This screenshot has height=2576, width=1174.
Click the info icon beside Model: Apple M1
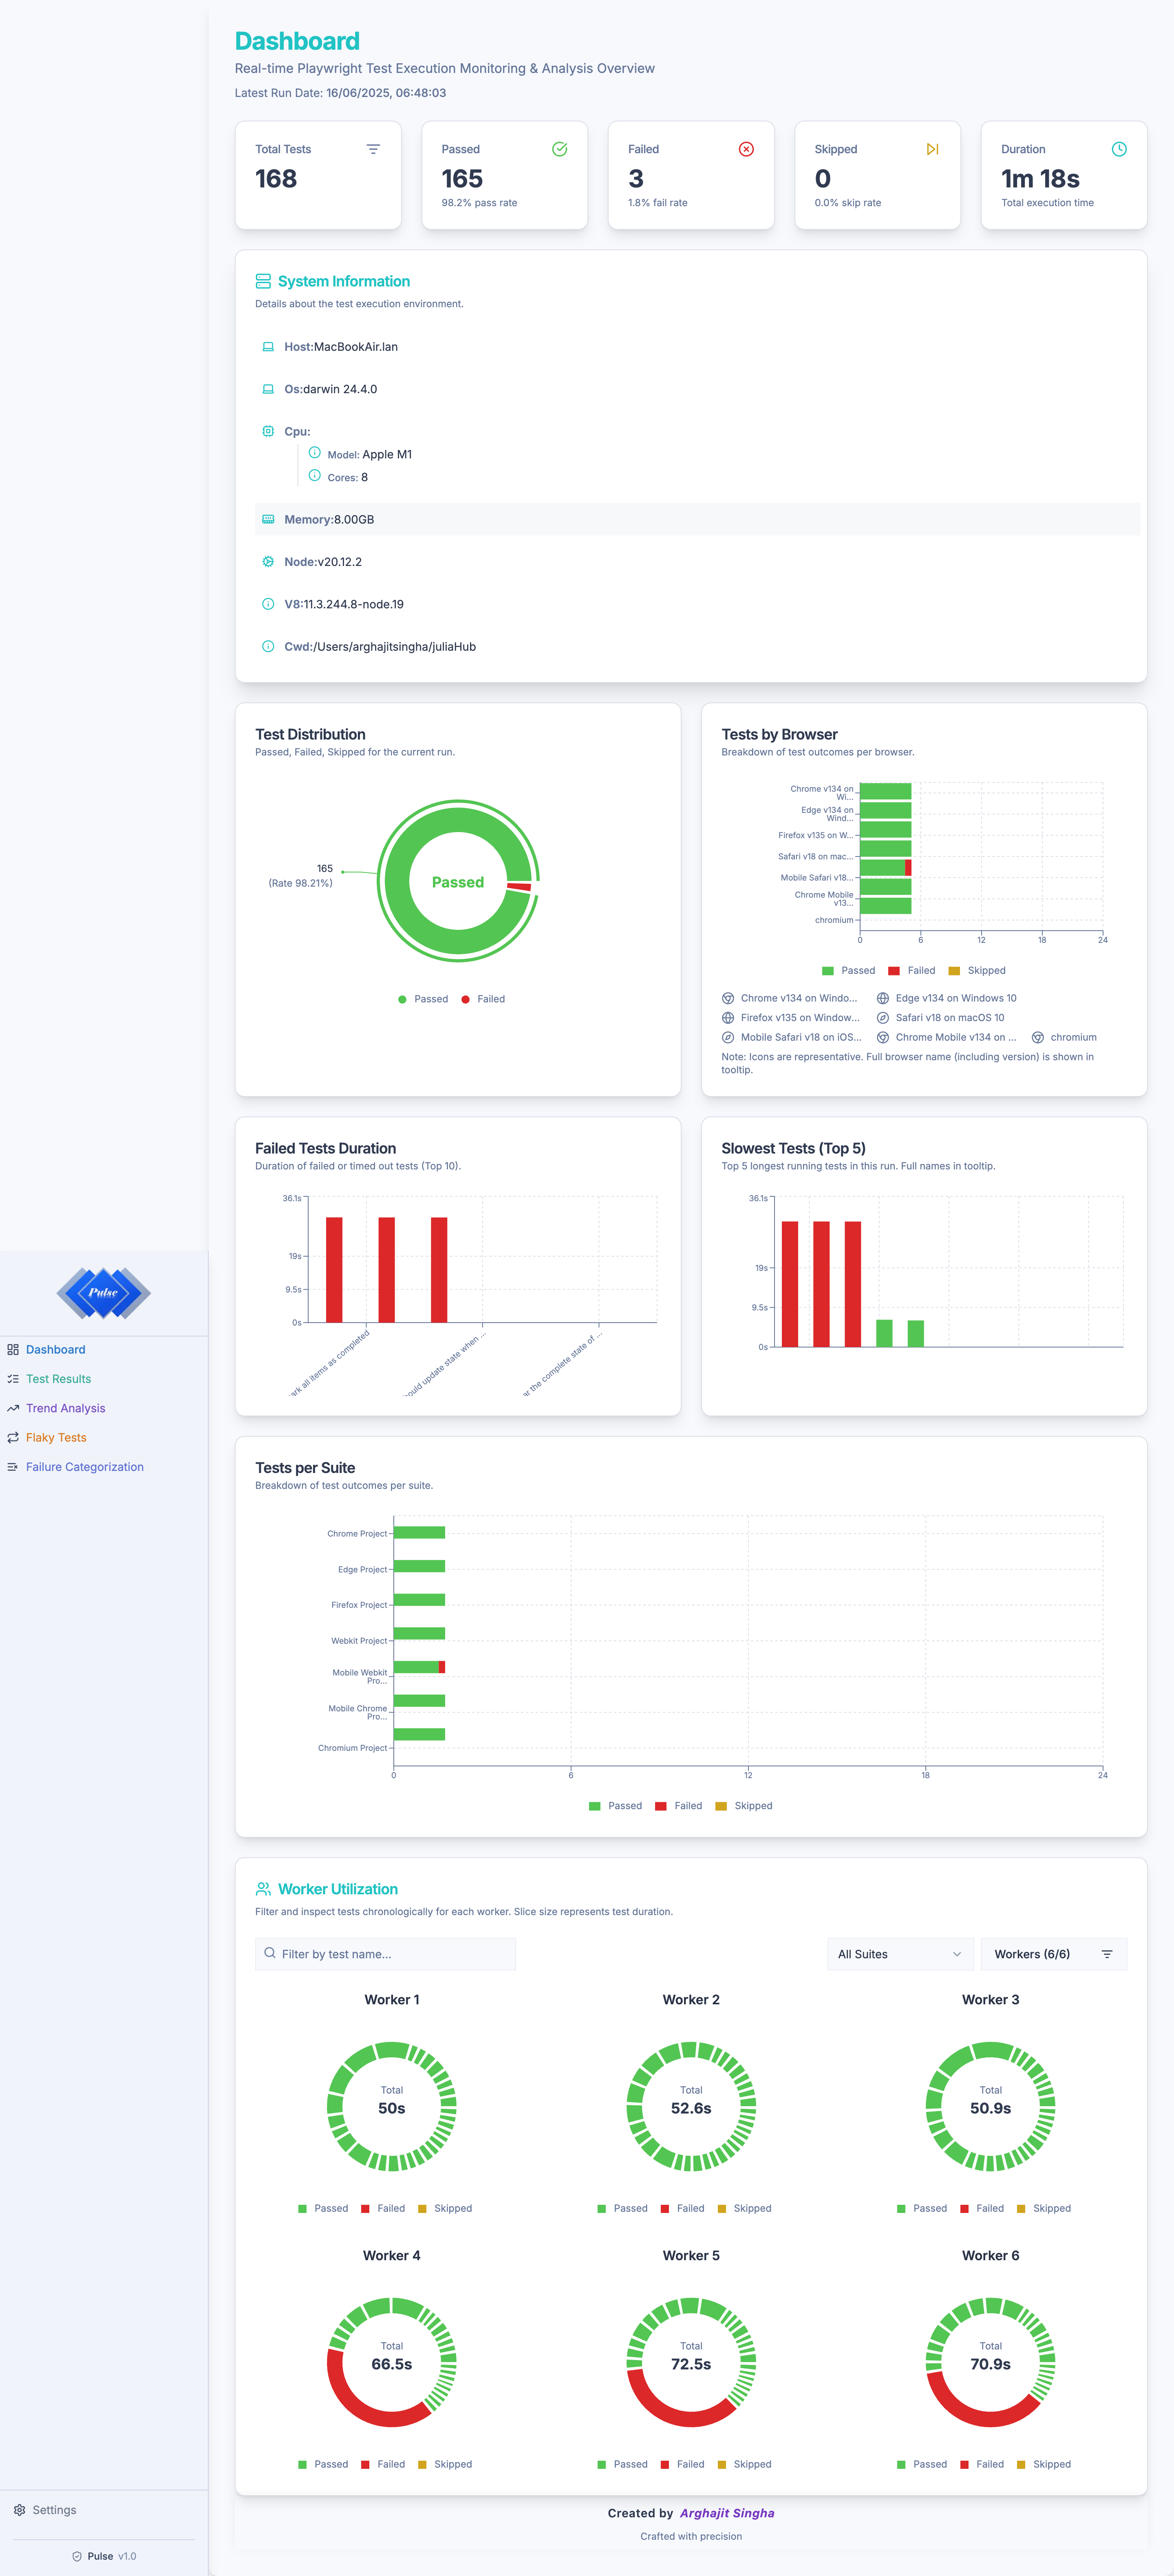coord(315,452)
